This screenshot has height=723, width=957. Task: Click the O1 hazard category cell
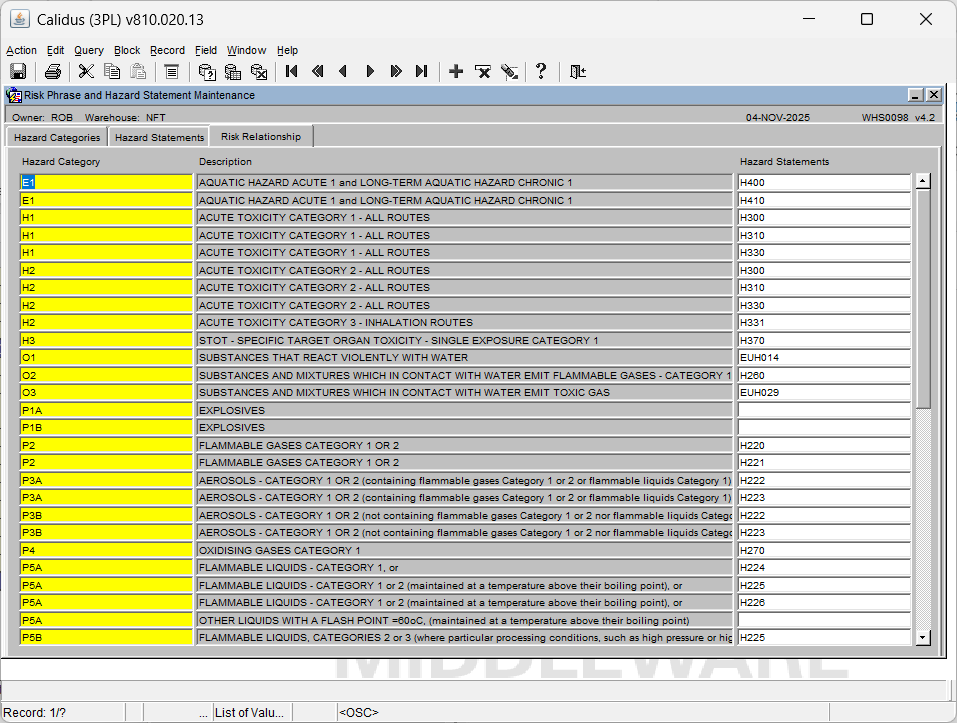point(106,358)
